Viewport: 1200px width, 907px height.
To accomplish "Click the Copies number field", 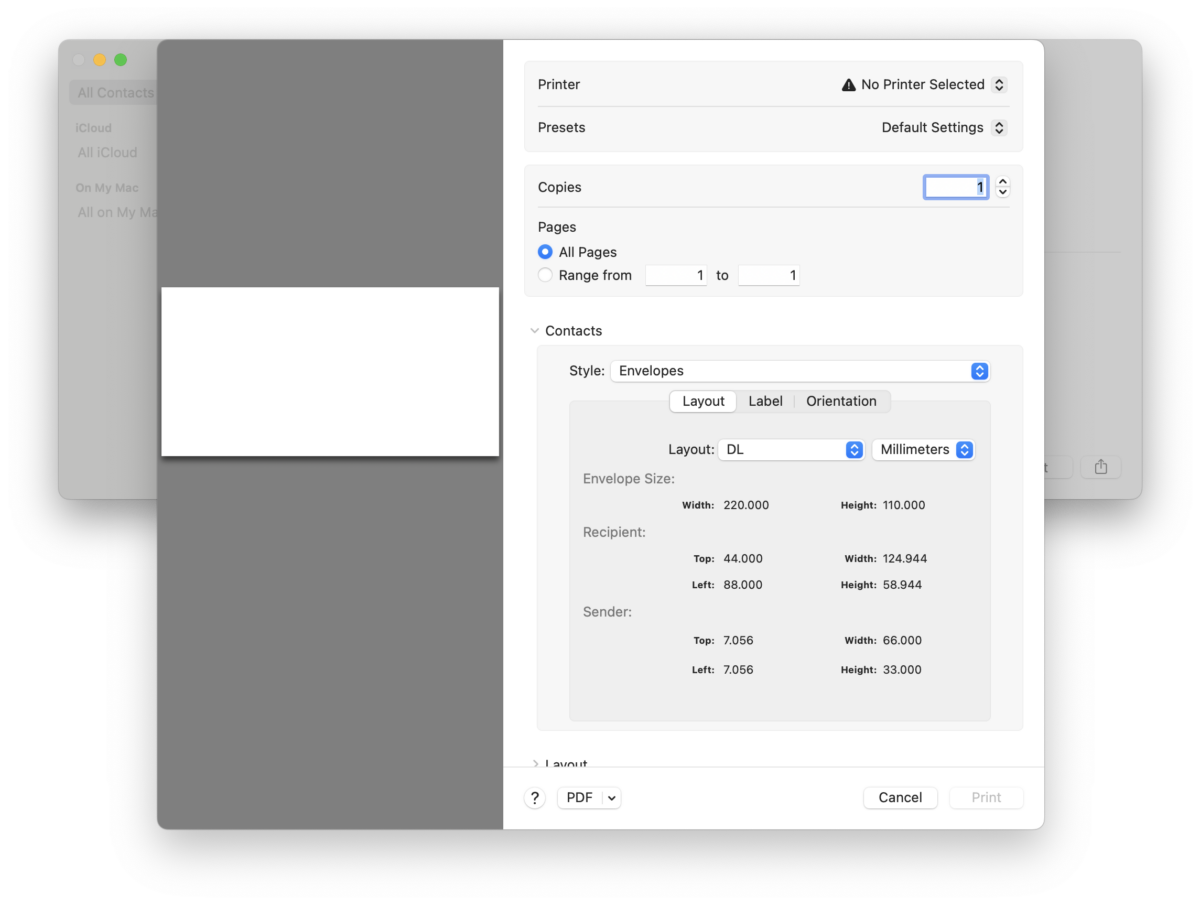I will 956,187.
